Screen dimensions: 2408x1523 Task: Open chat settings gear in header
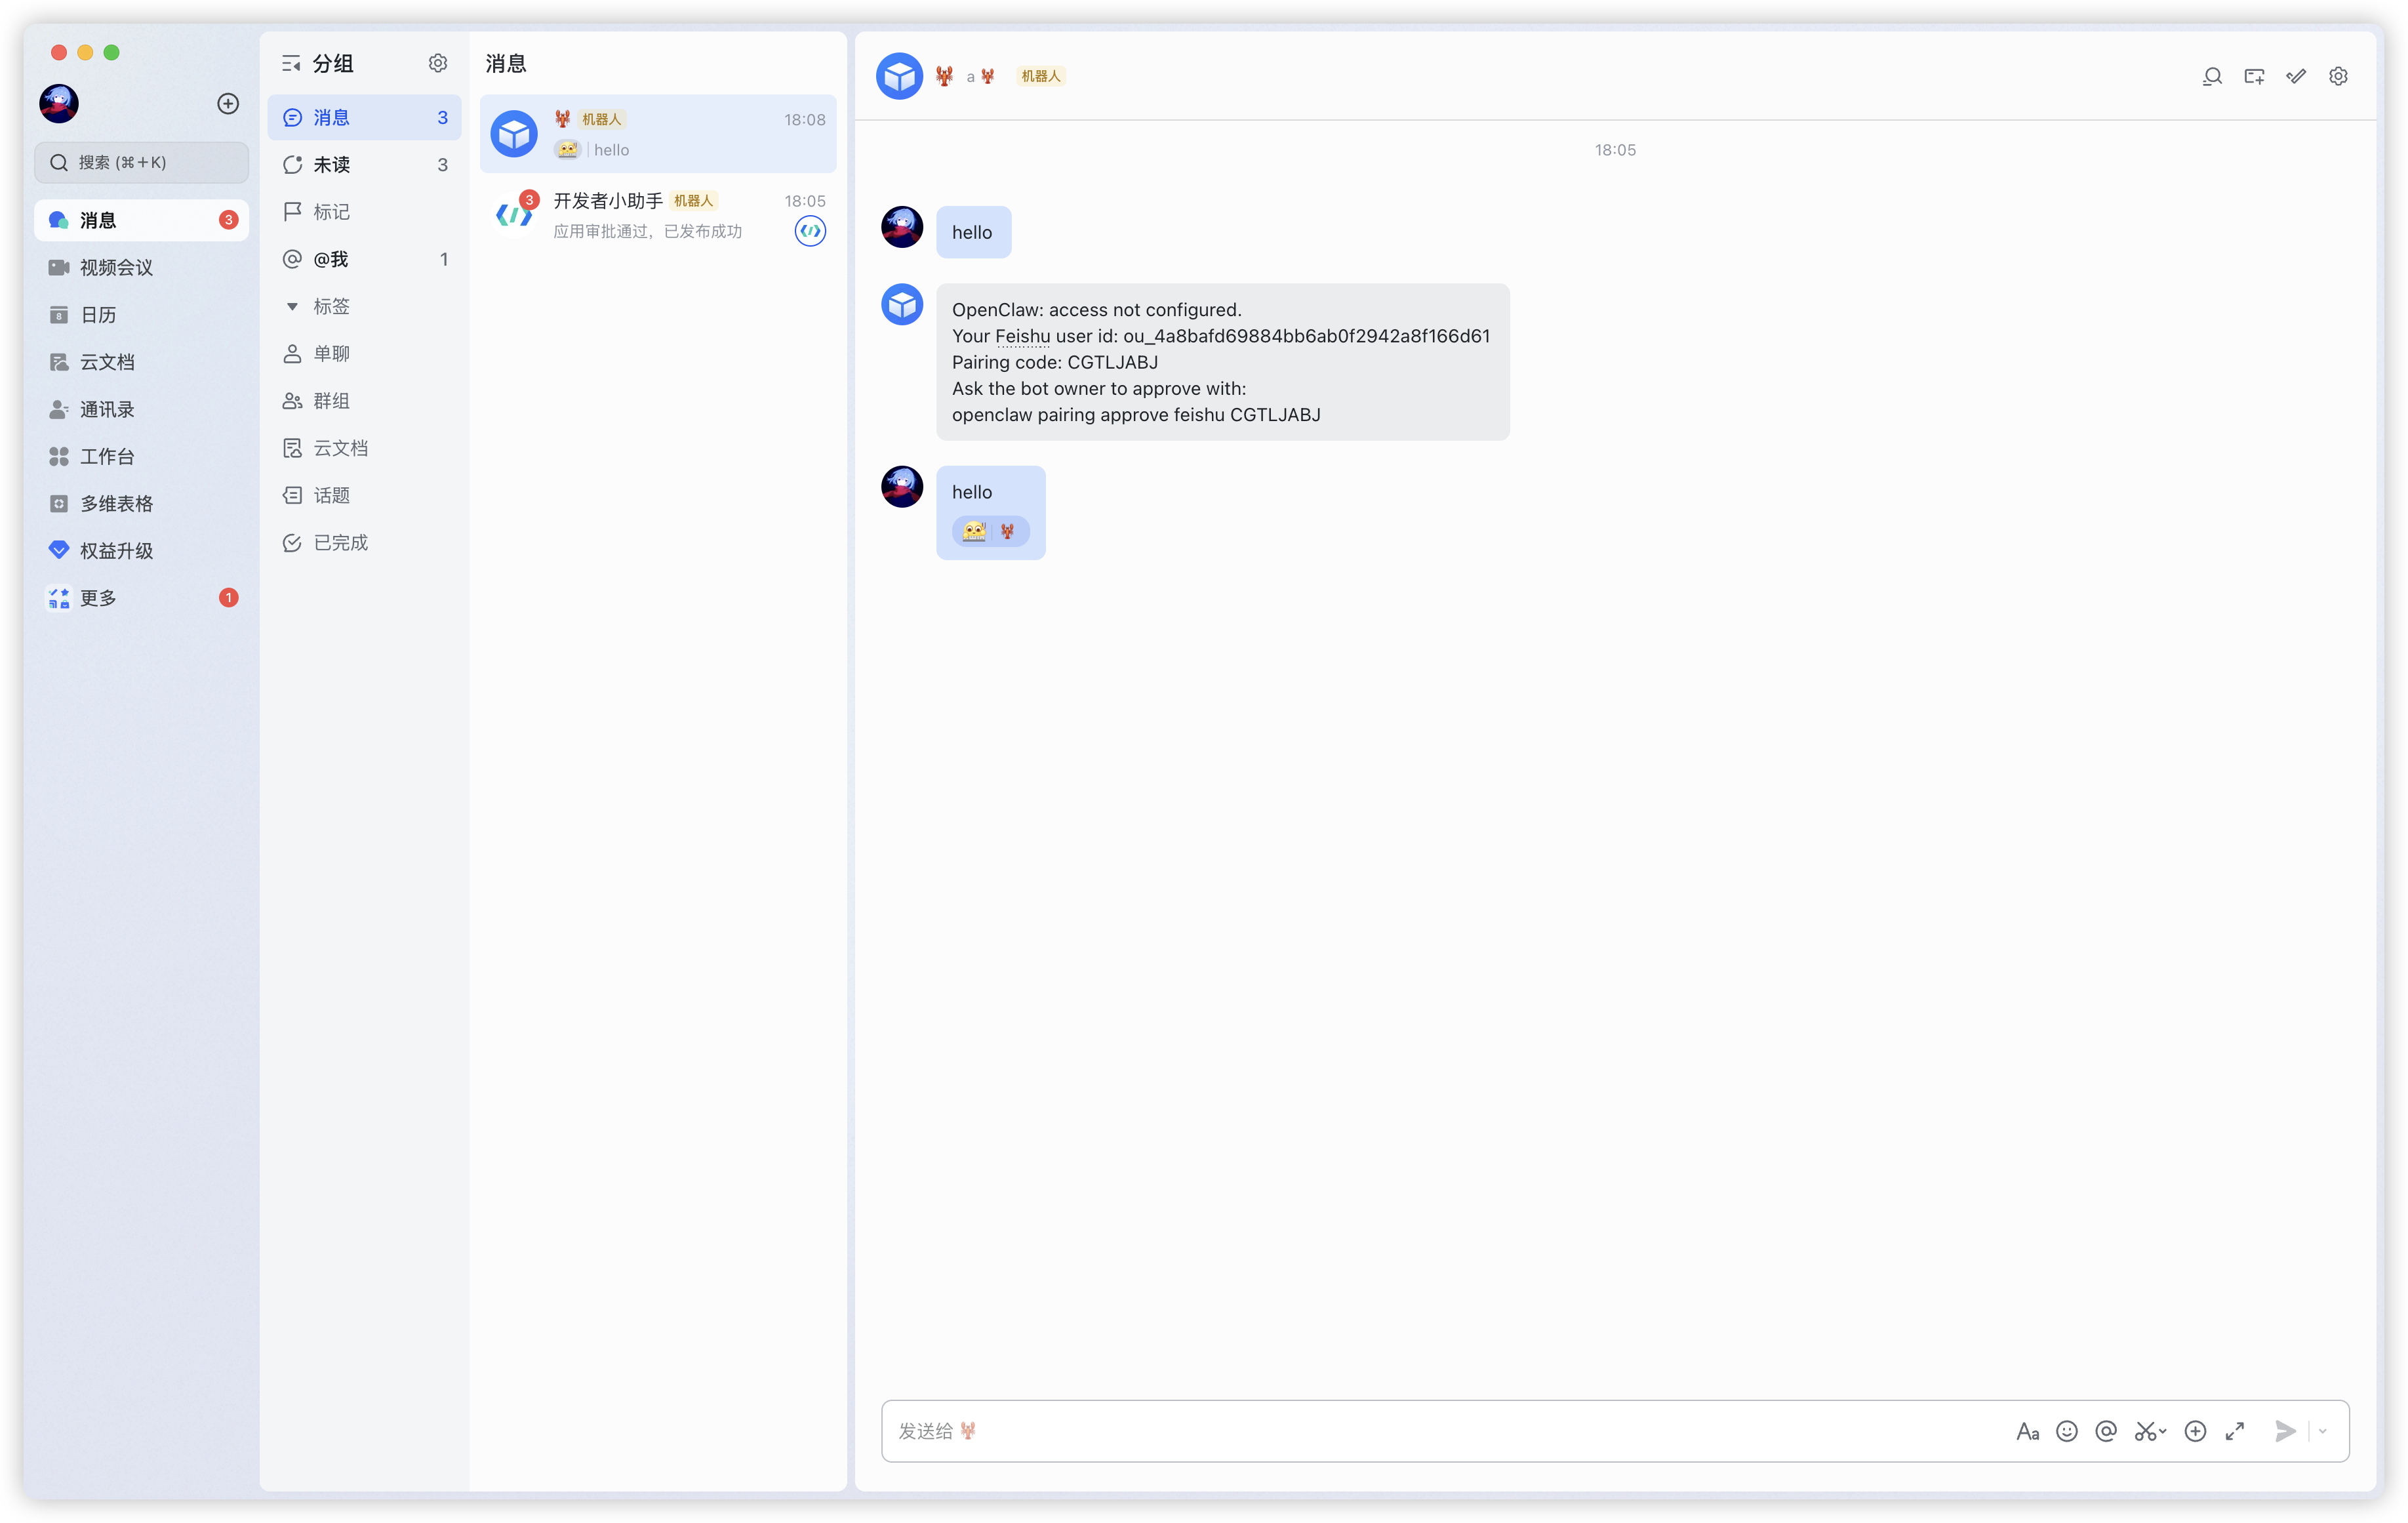[2338, 76]
